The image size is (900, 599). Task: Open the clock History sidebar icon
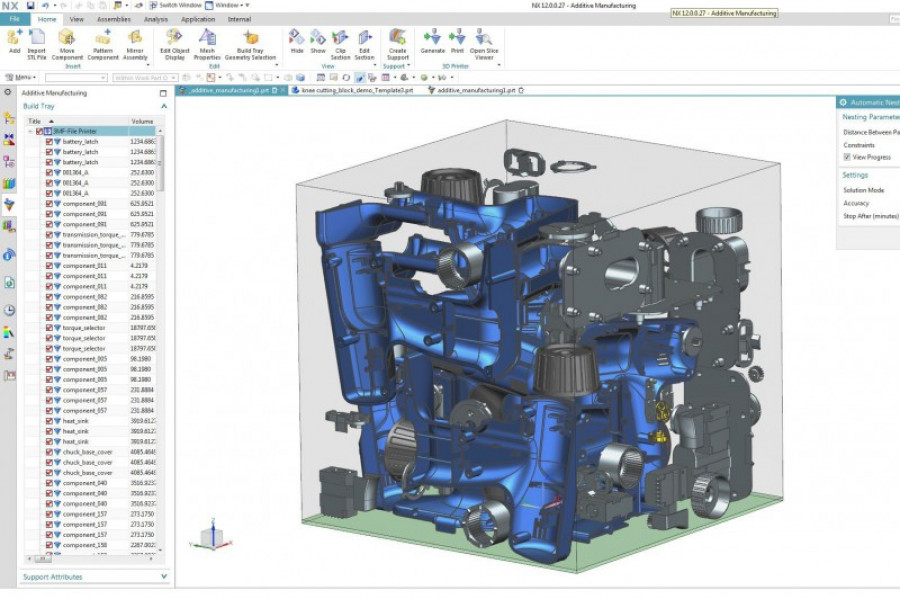(9, 310)
